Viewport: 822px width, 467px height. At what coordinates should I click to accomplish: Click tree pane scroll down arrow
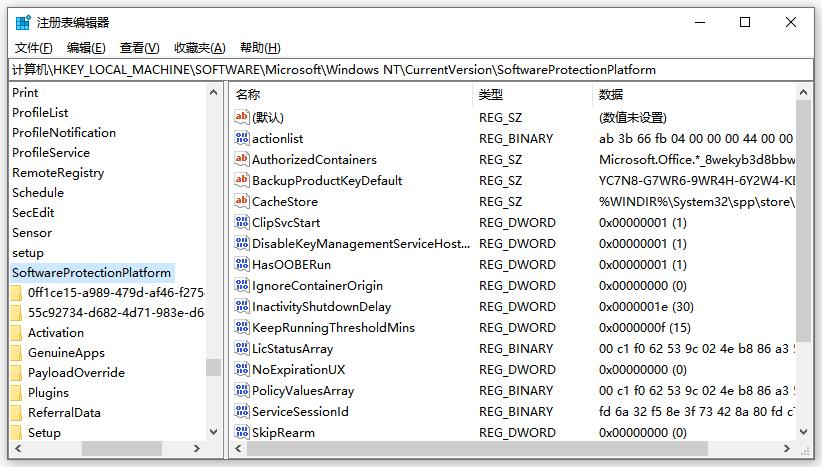click(x=213, y=432)
